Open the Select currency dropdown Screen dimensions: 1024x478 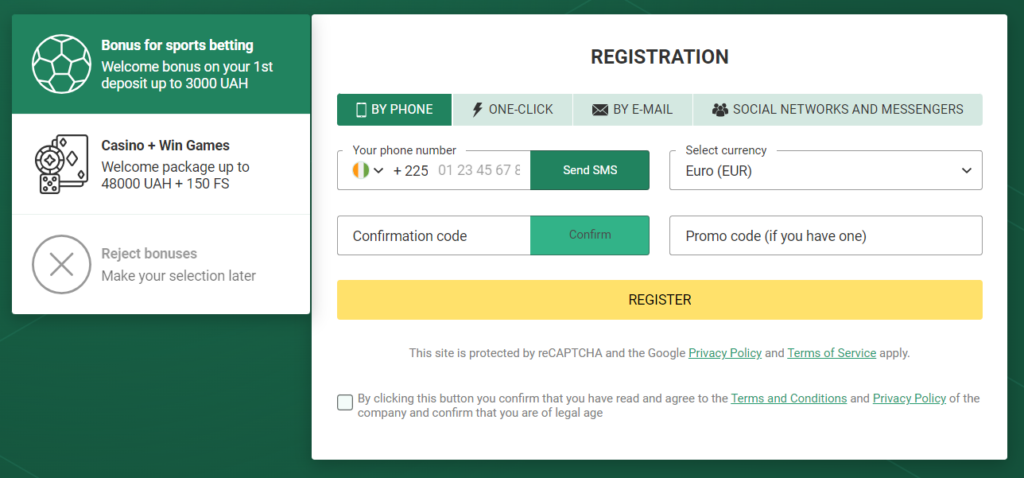825,170
